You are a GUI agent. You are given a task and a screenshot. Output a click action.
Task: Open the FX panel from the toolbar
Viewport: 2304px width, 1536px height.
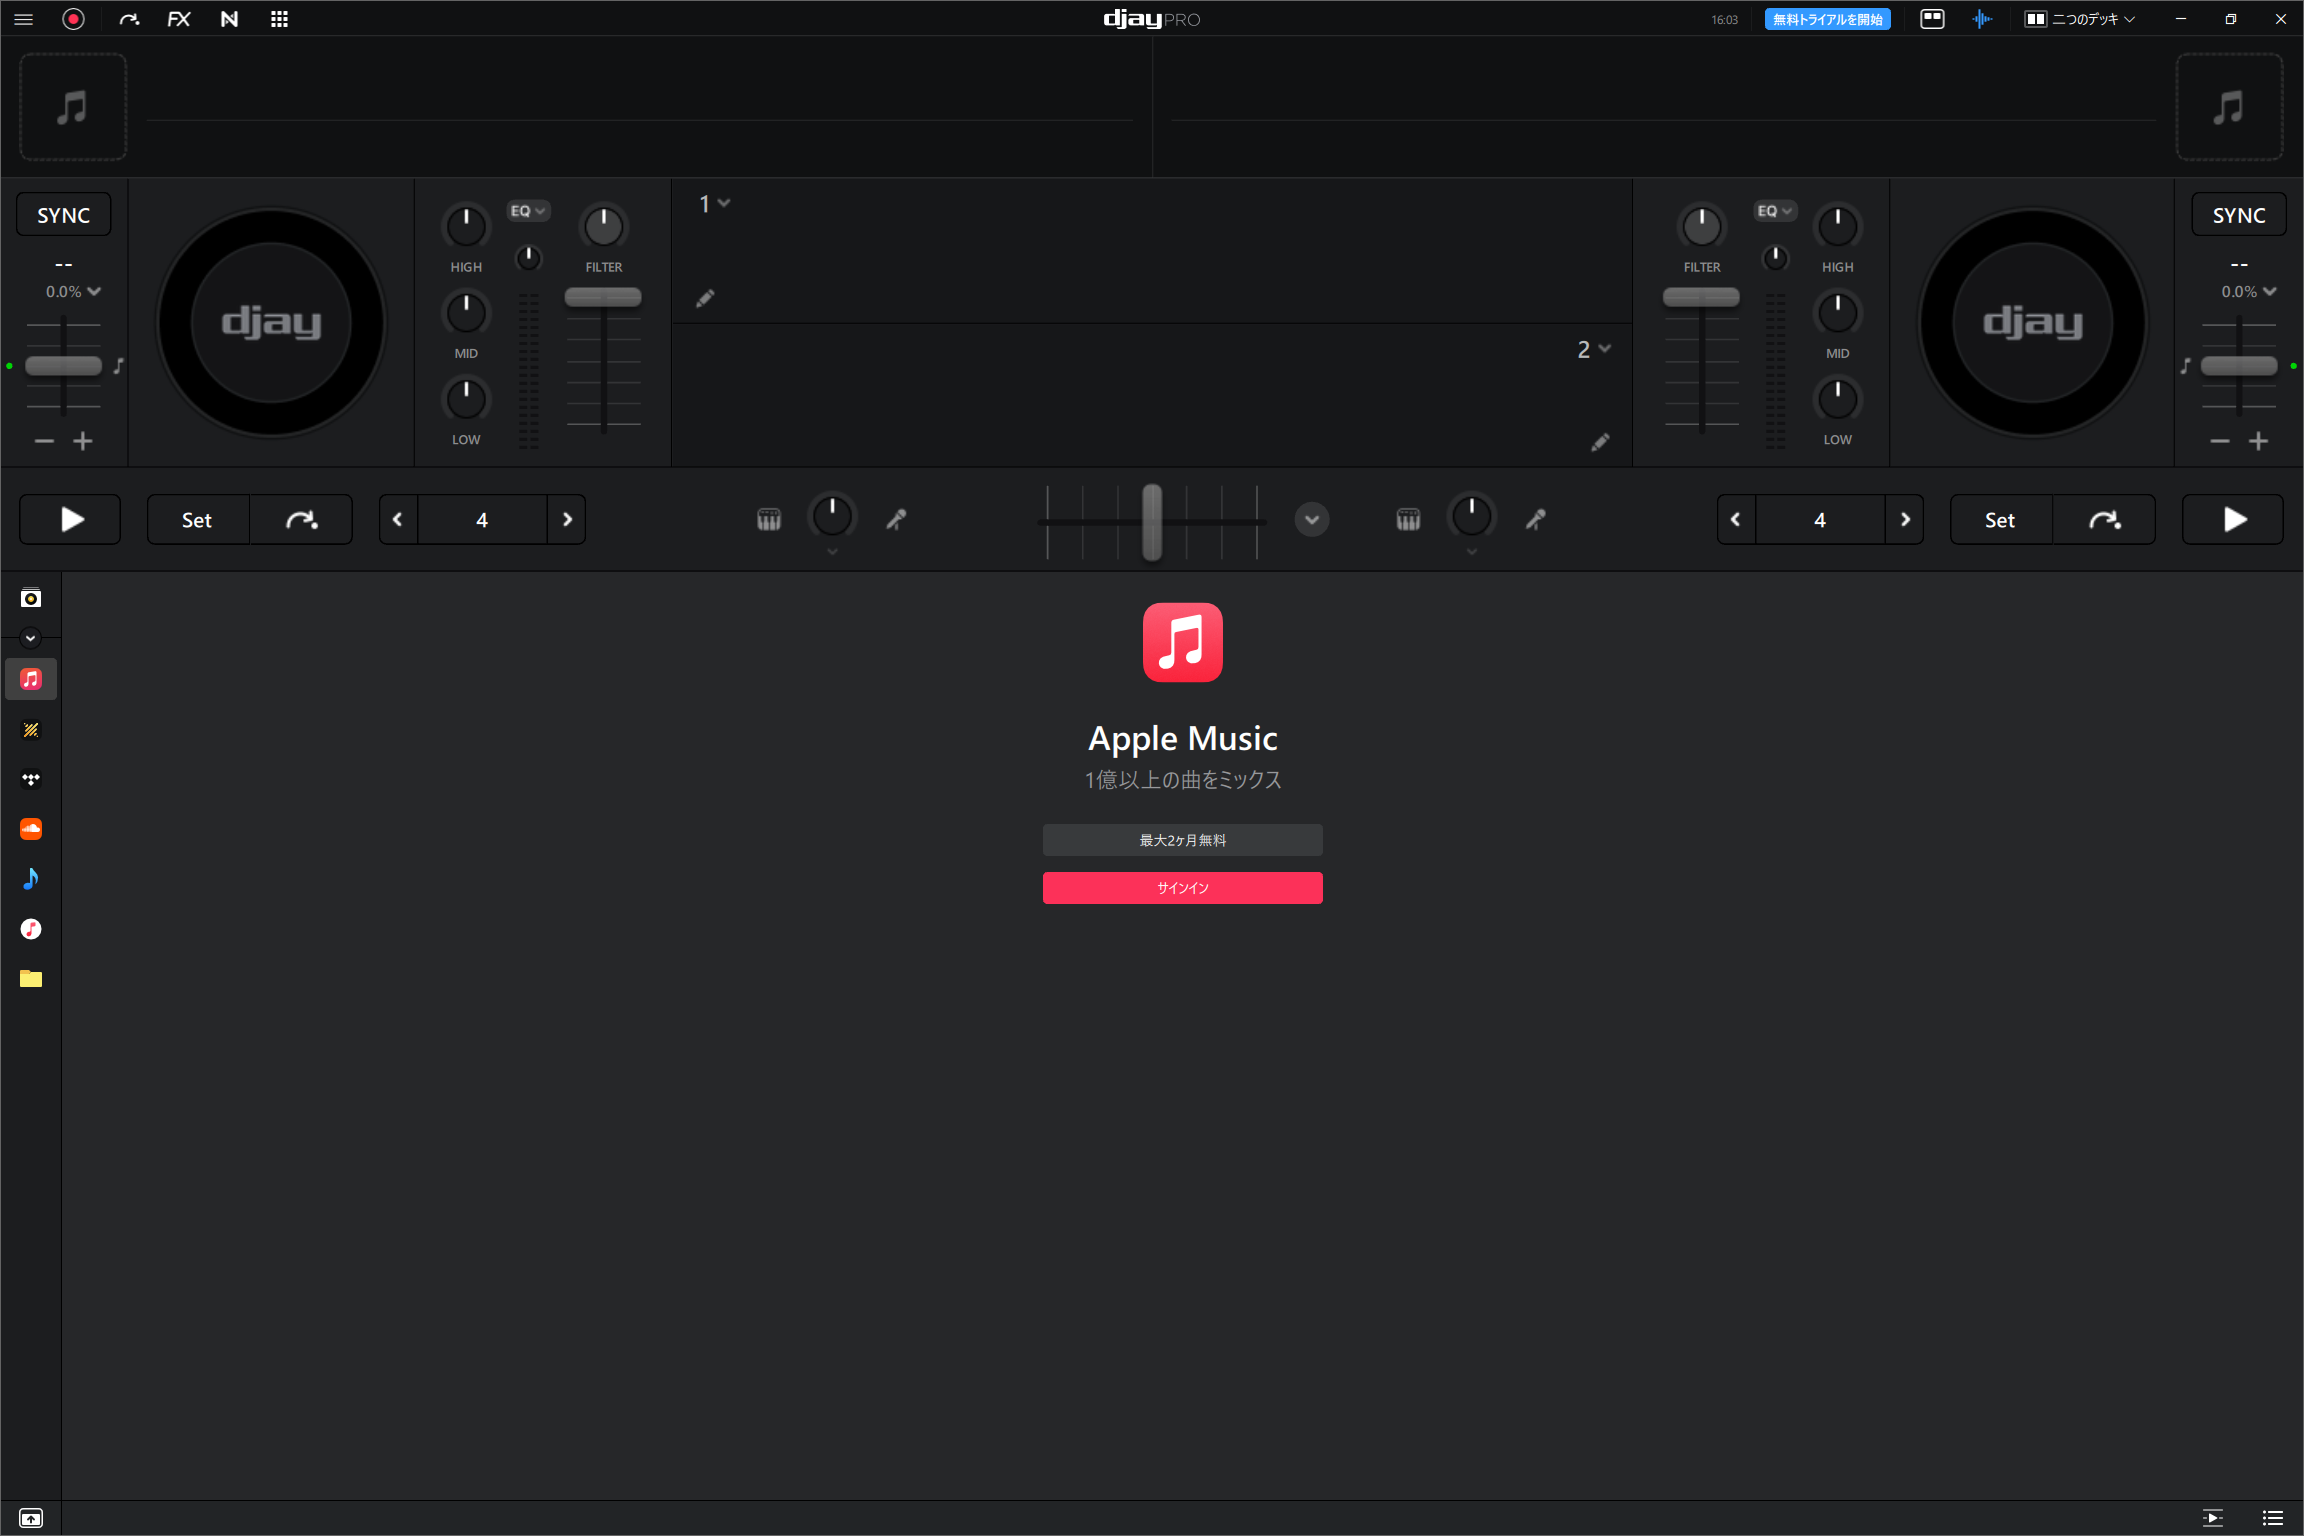[179, 18]
